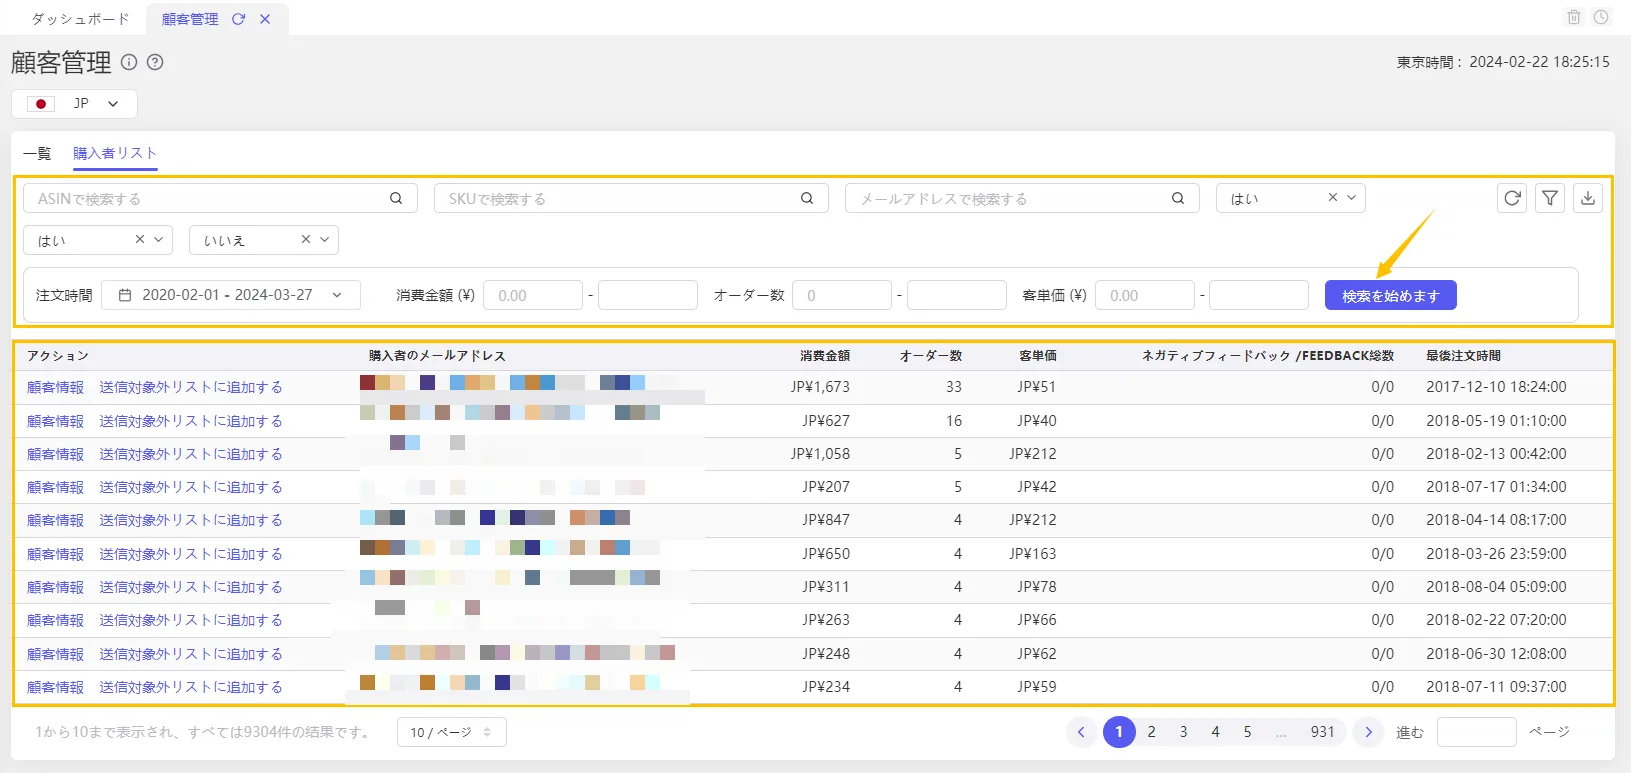This screenshot has width=1631, height=773.
Task: Select the 顧客管理 tab
Action: tap(190, 19)
